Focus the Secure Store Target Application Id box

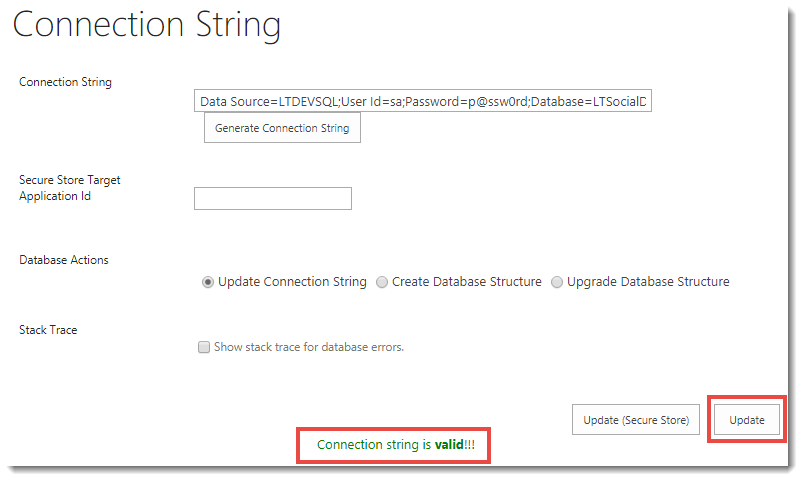point(272,199)
